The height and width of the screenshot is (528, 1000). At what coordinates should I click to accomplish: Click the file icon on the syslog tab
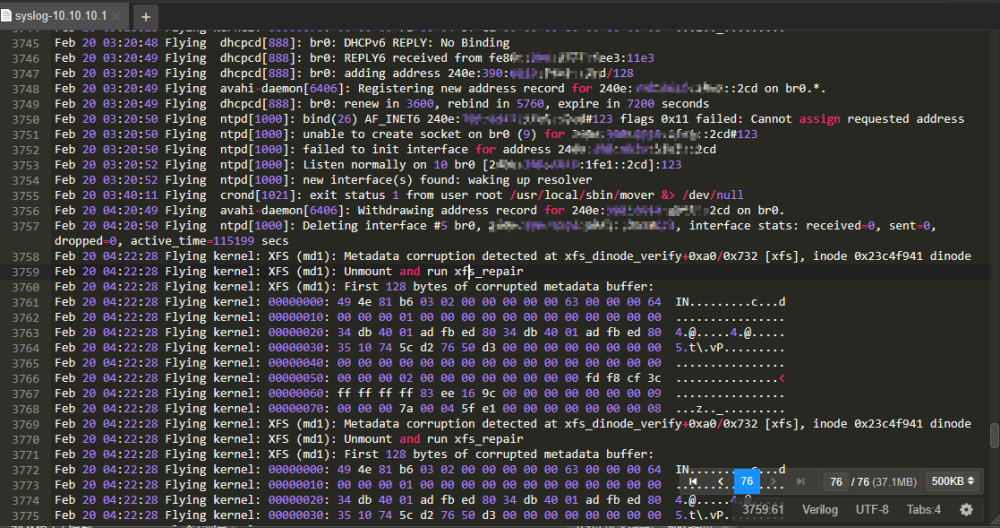[6, 15]
